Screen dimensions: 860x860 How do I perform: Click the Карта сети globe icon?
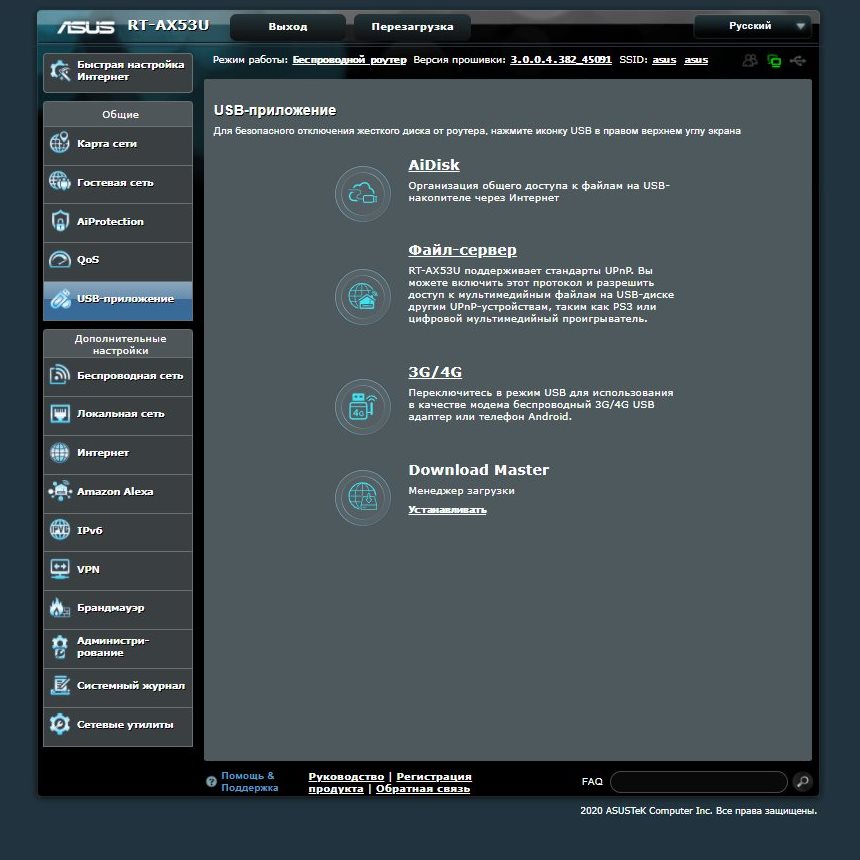click(x=59, y=143)
